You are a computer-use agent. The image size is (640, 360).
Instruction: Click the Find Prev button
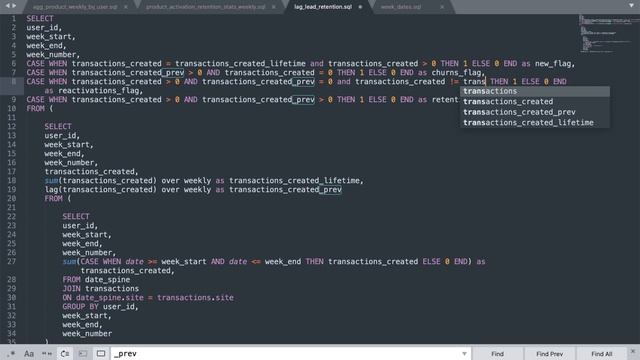pos(549,354)
